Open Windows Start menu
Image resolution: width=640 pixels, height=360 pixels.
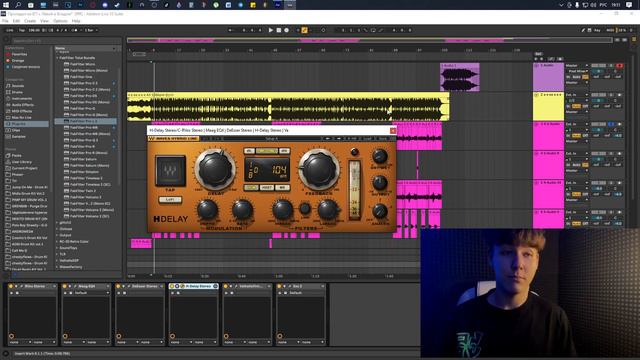tap(6, 5)
